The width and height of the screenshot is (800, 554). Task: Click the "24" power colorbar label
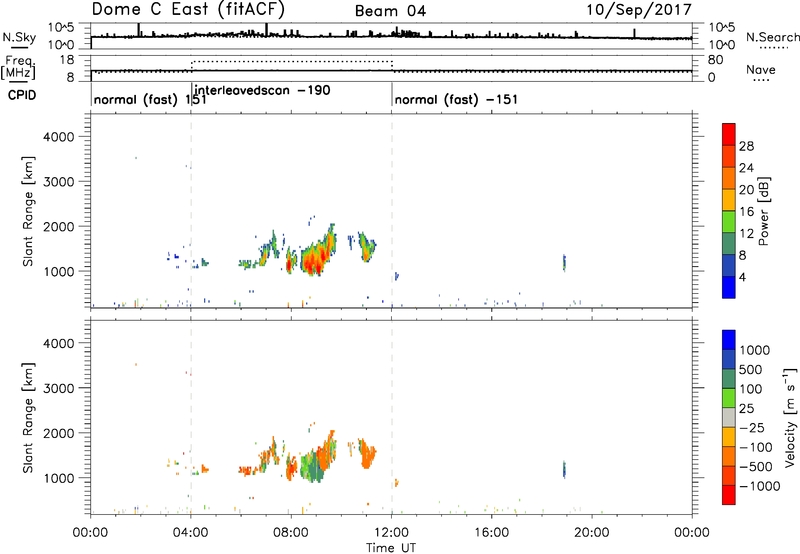(746, 168)
